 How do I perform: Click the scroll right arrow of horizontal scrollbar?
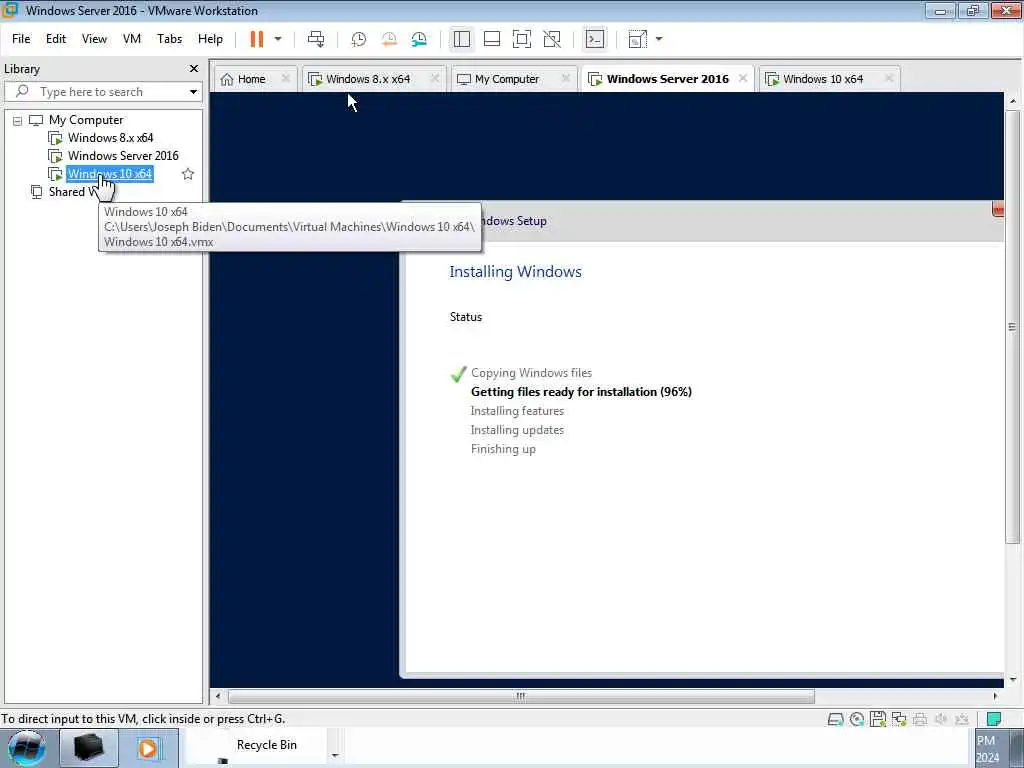[995, 696]
